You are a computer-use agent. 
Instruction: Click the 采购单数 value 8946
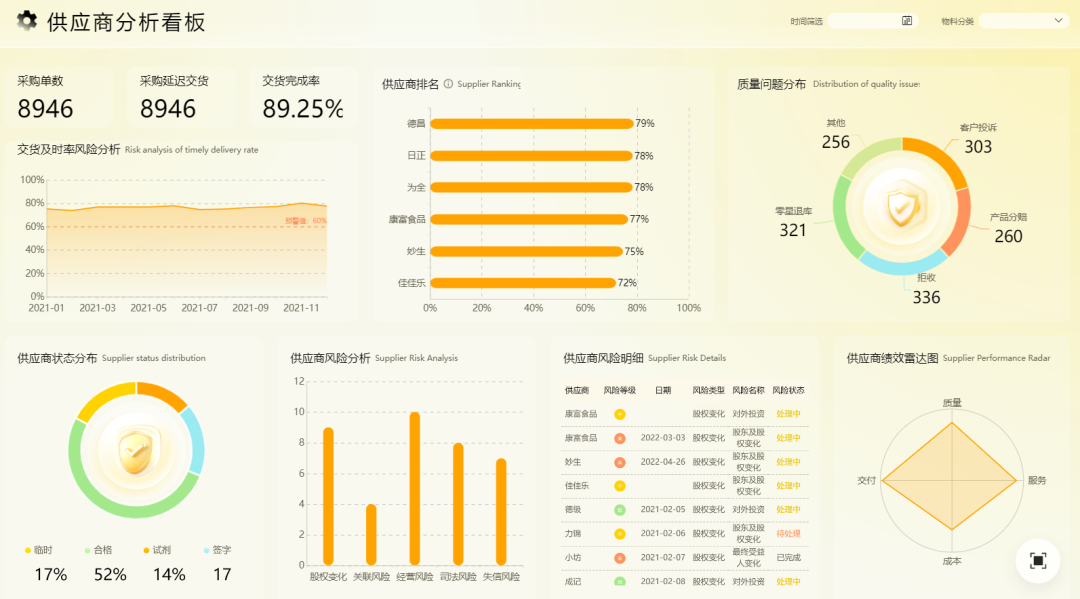(45, 109)
